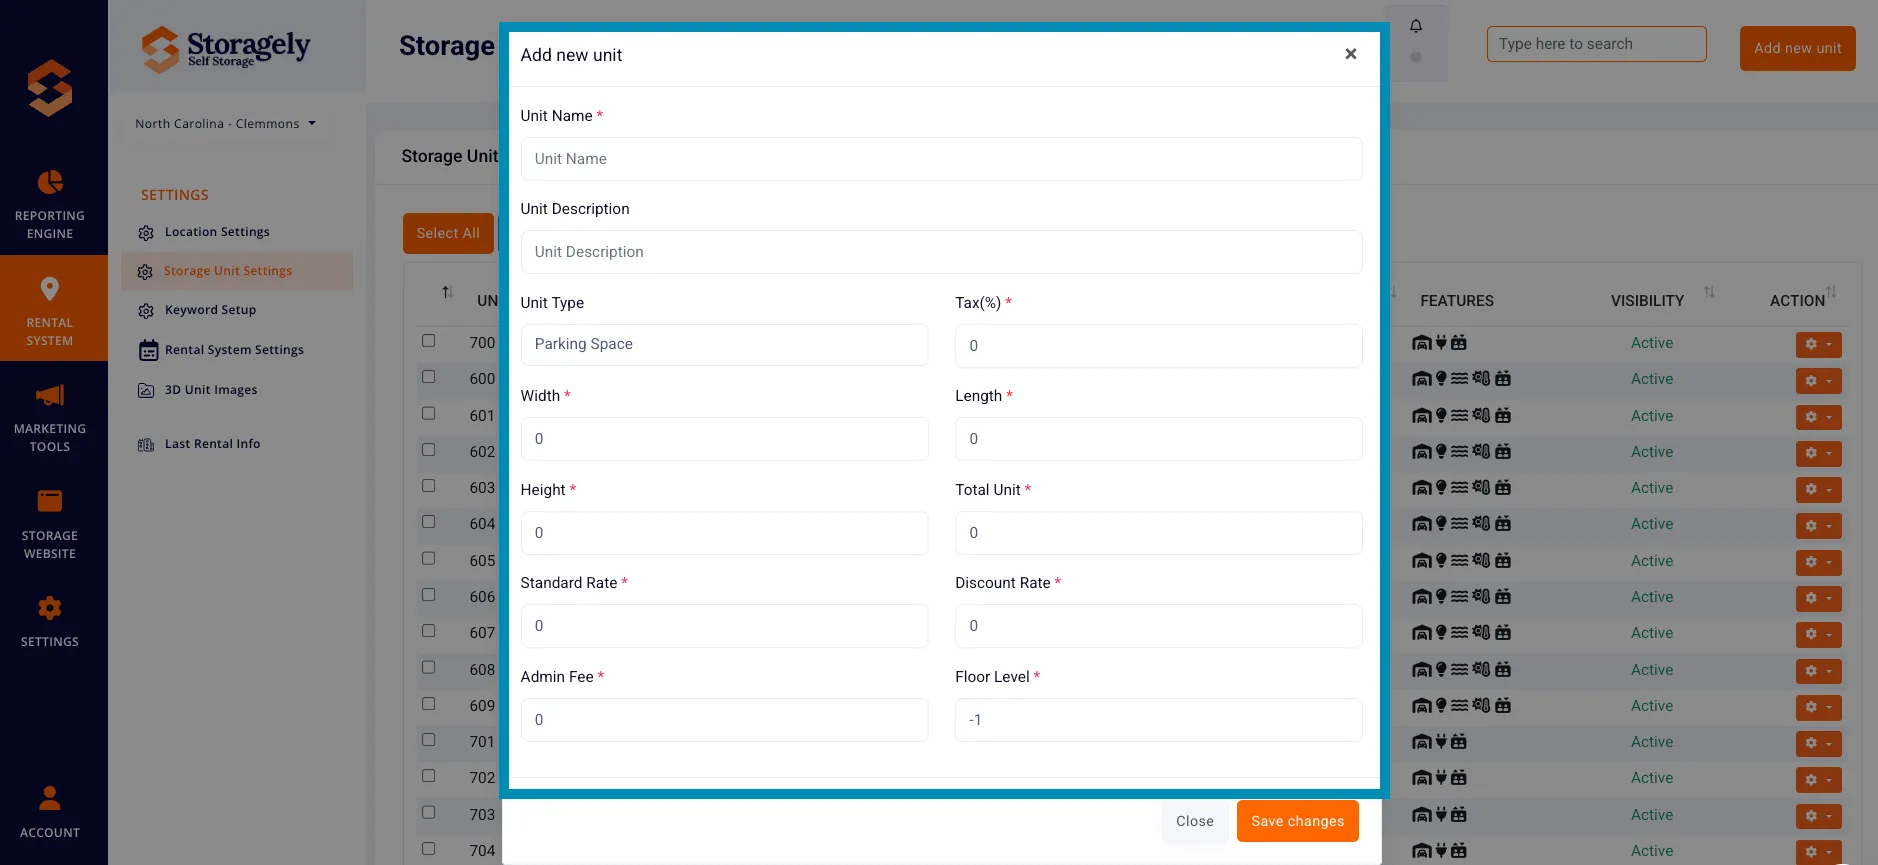The image size is (1878, 865).
Task: Click the Close button in dialog footer
Action: click(1194, 821)
